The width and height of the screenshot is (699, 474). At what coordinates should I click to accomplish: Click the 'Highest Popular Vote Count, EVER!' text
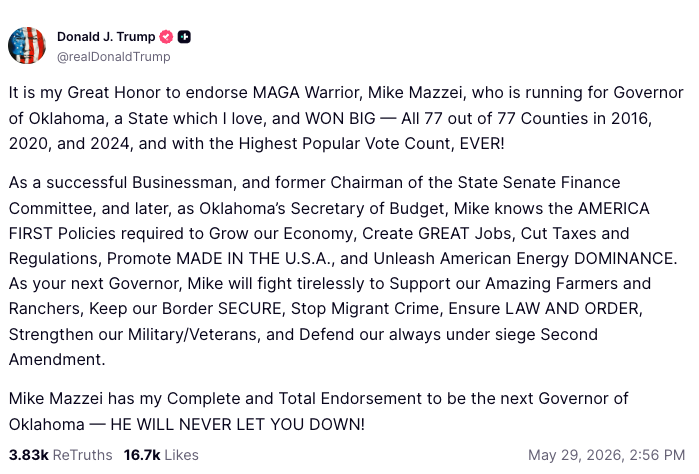click(x=371, y=144)
